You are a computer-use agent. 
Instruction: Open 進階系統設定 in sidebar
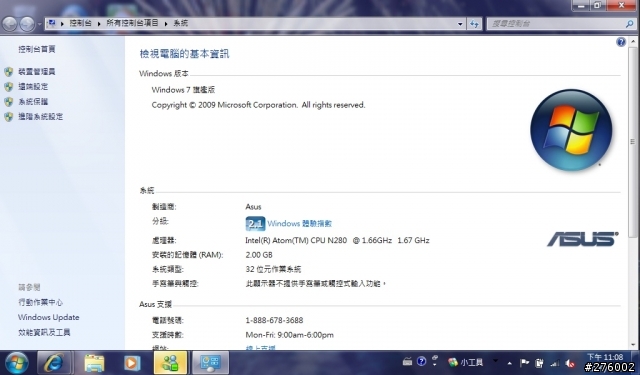click(x=40, y=117)
